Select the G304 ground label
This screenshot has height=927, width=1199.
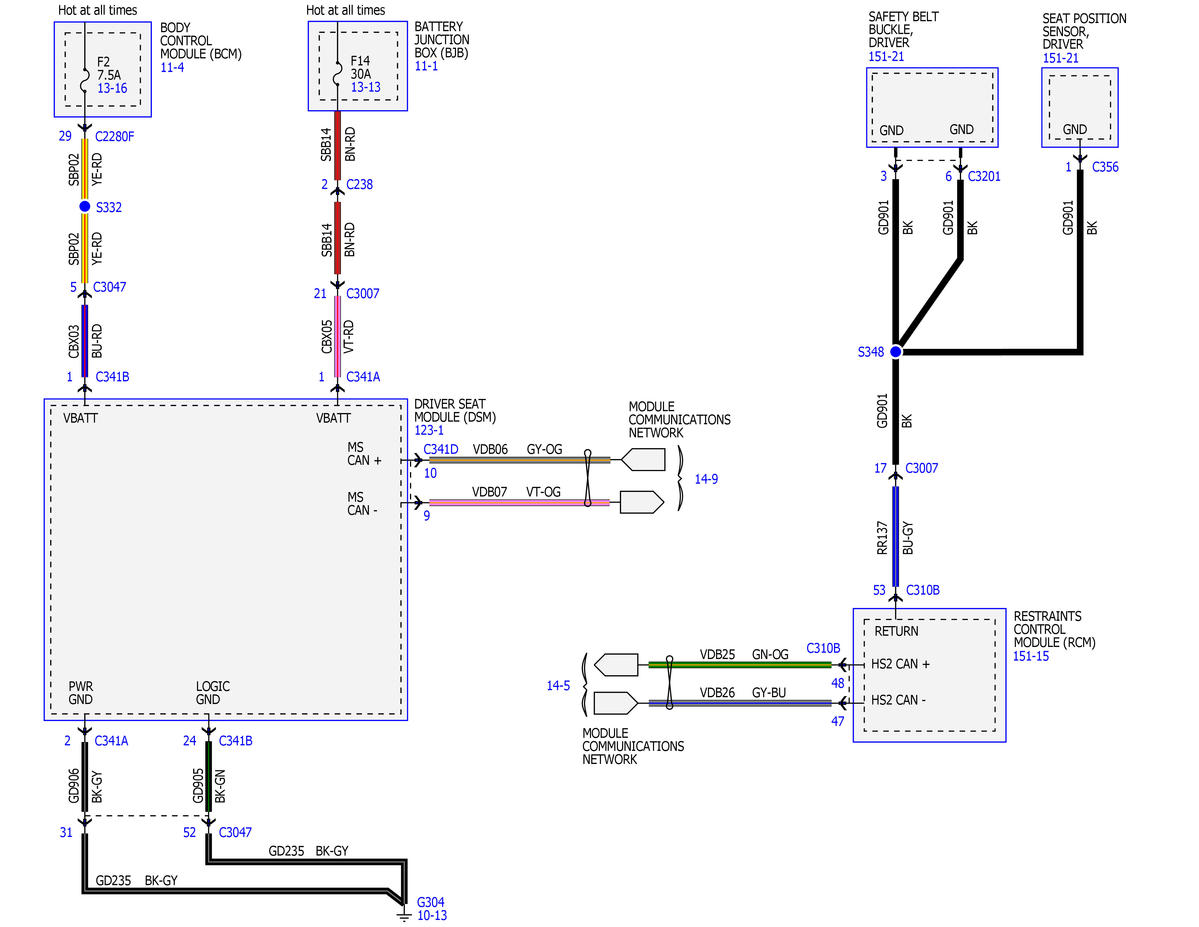click(x=431, y=903)
